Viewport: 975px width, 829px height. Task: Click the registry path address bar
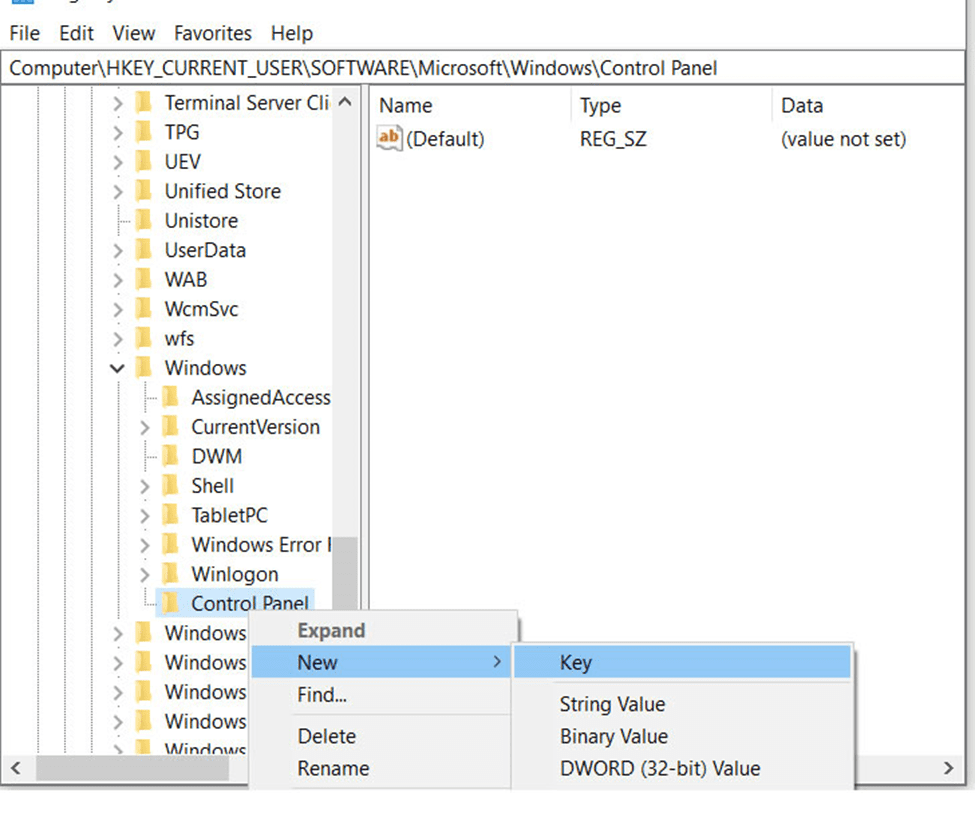tap(480, 68)
